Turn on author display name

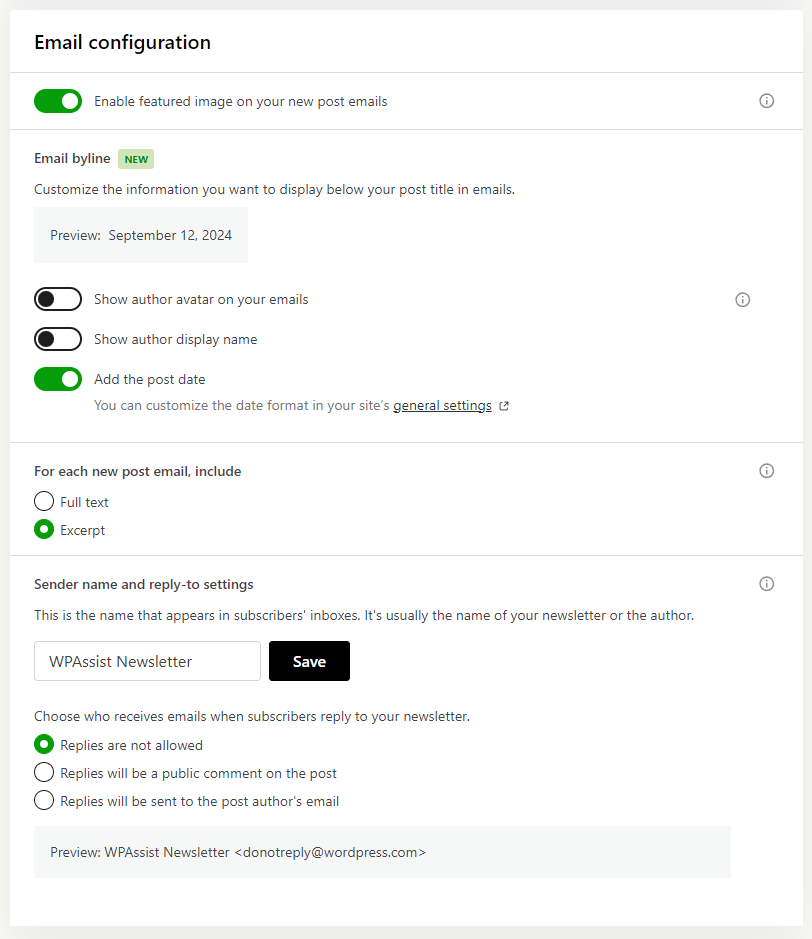pos(57,338)
